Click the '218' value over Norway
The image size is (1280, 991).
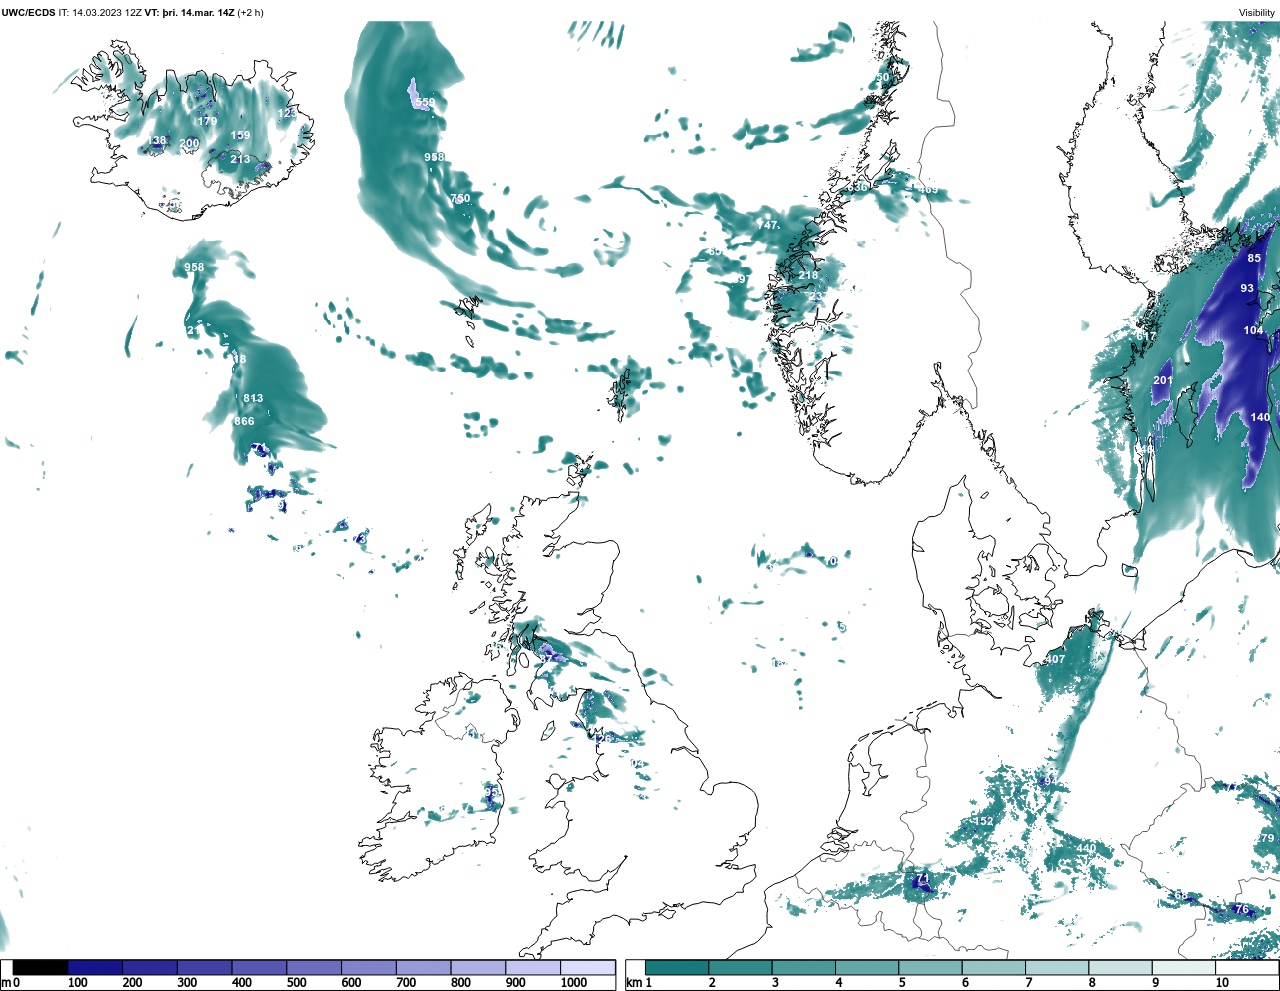point(808,276)
